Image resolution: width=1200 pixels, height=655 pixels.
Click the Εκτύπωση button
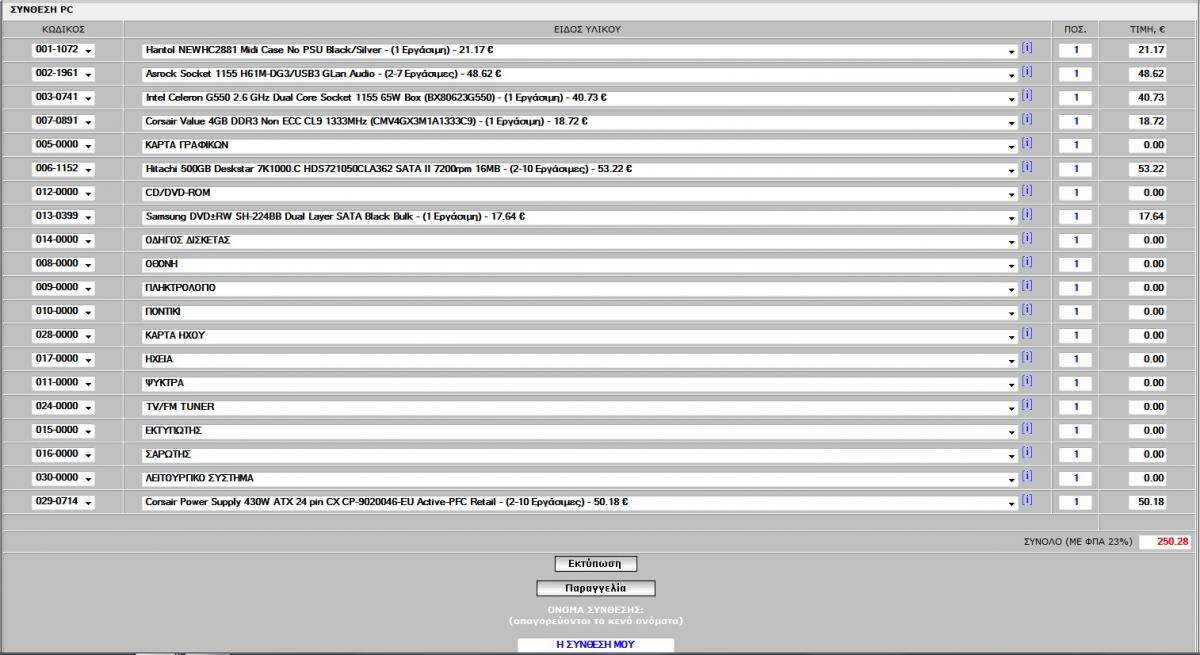pyautogui.click(x=596, y=564)
